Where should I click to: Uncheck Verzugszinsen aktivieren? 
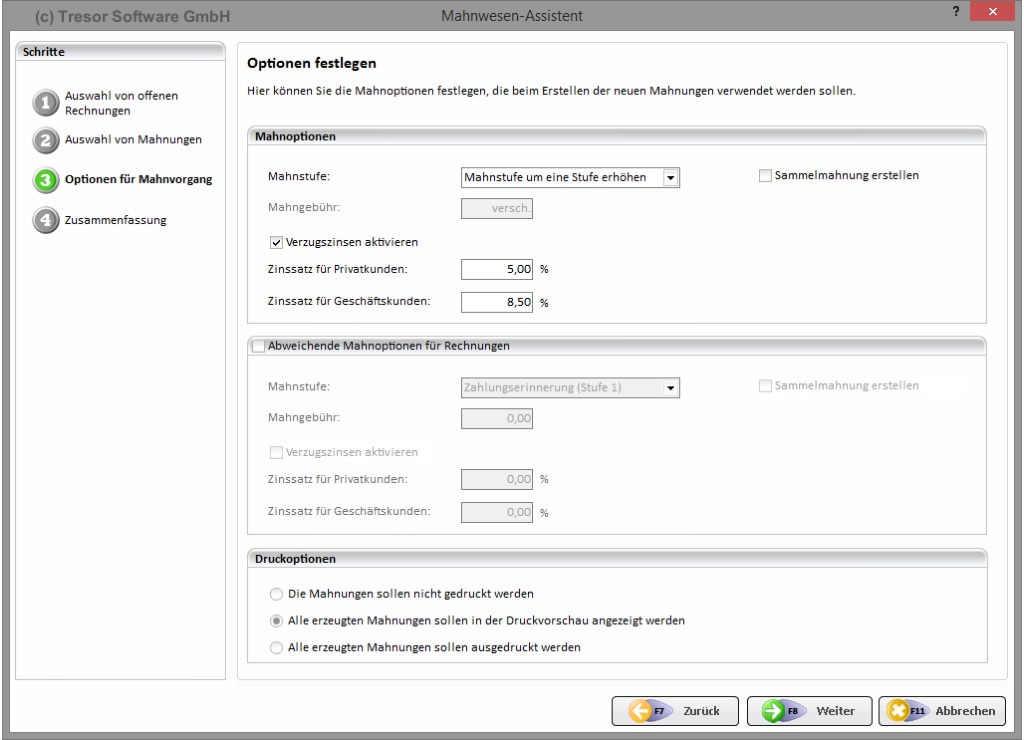(277, 241)
